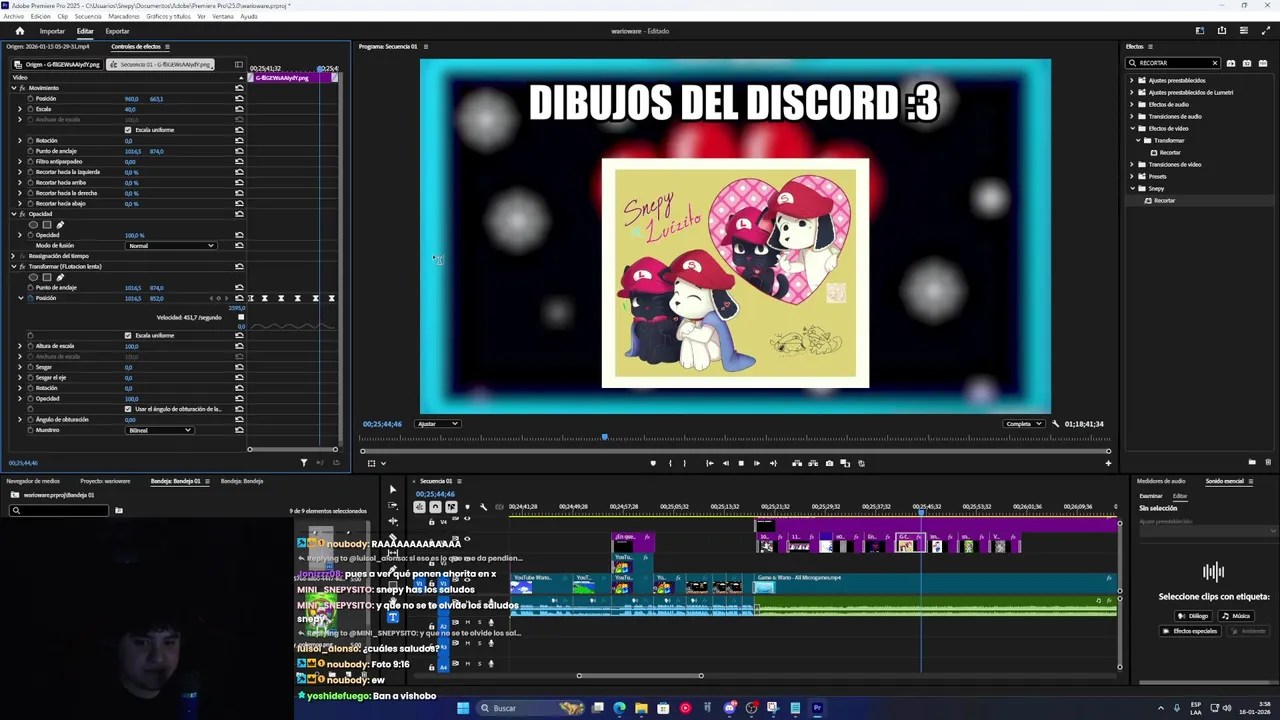Viewport: 1280px width, 720px height.
Task: Open Ajustar zoom level dropdown
Action: coord(438,424)
